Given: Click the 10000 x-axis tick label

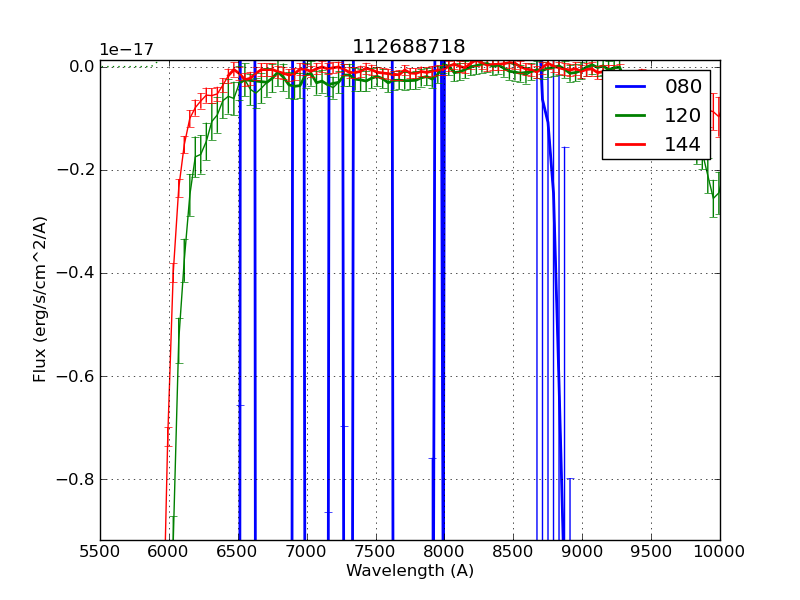Looking at the screenshot, I should click(719, 550).
